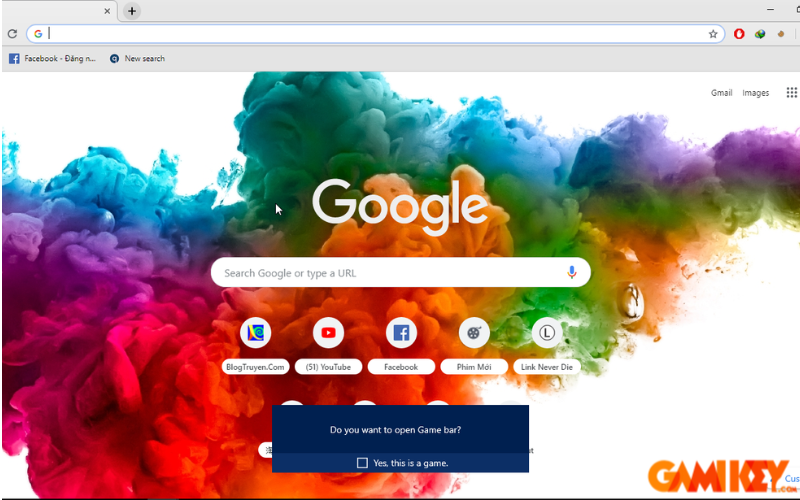Open the Facebook bookmark in bookmarks bar

pyautogui.click(x=52, y=59)
